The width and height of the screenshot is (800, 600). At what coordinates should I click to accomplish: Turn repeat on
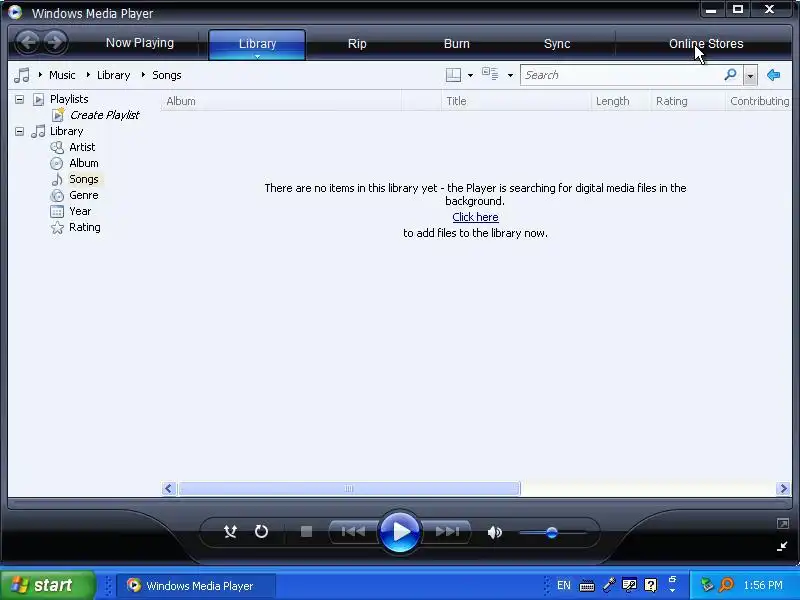pyautogui.click(x=261, y=532)
